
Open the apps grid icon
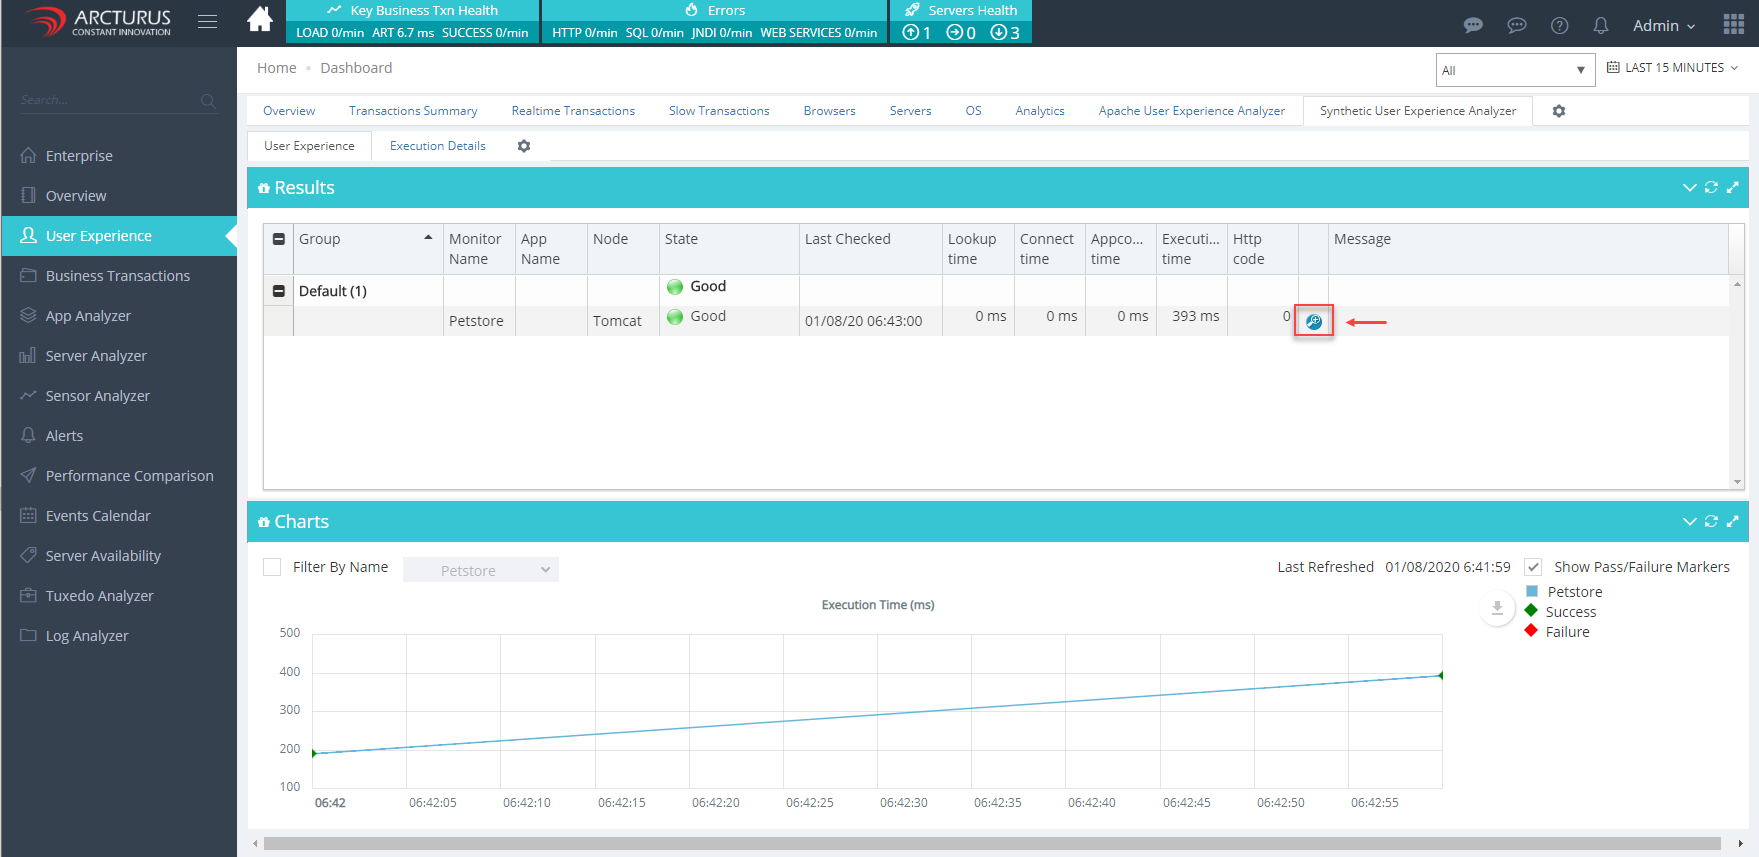click(x=1733, y=25)
